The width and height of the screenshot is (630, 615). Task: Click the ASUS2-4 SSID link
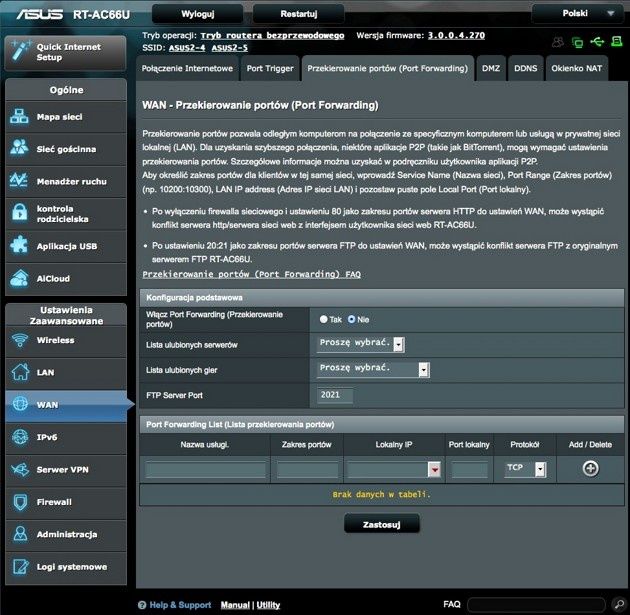187,48
